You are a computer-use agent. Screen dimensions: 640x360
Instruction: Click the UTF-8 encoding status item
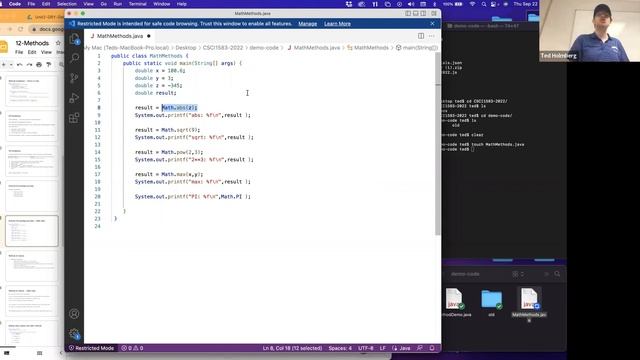[366, 348]
